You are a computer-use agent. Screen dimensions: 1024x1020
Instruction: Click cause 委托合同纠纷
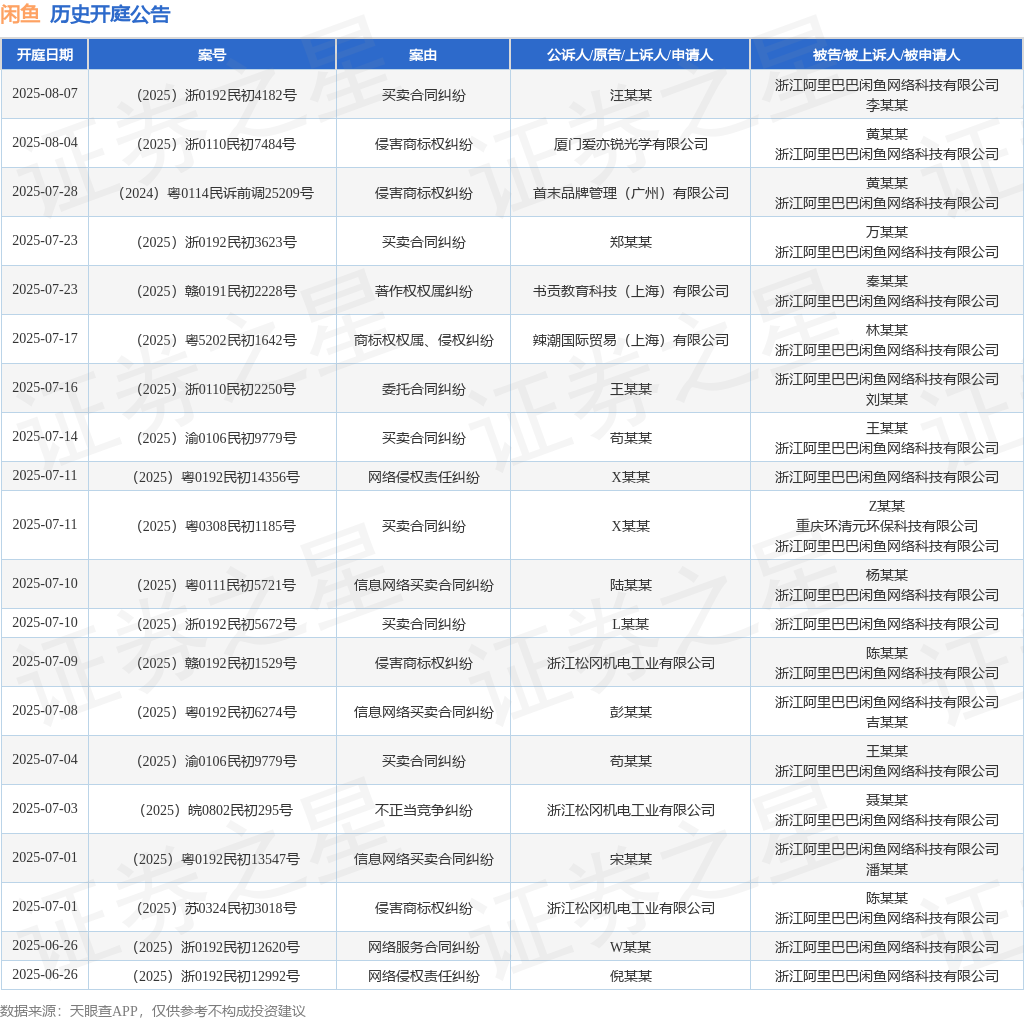click(x=423, y=389)
